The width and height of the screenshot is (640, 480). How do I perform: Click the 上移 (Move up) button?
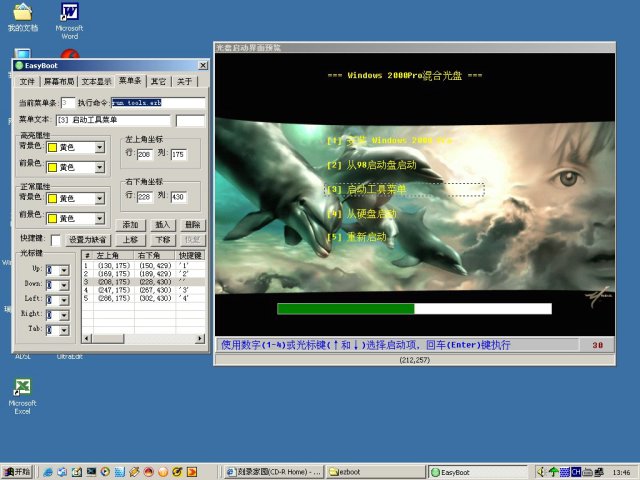(x=130, y=240)
